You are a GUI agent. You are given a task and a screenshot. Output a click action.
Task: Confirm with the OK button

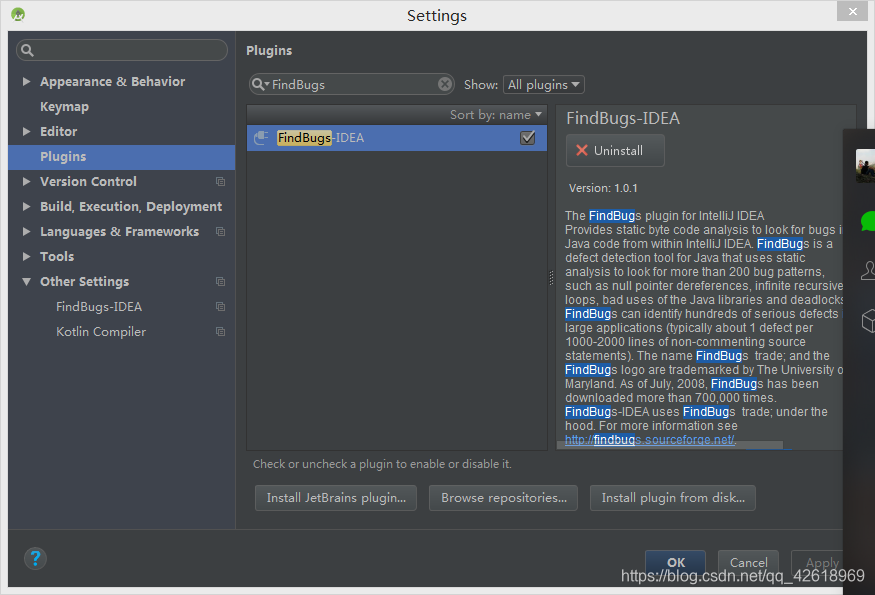(x=675, y=563)
